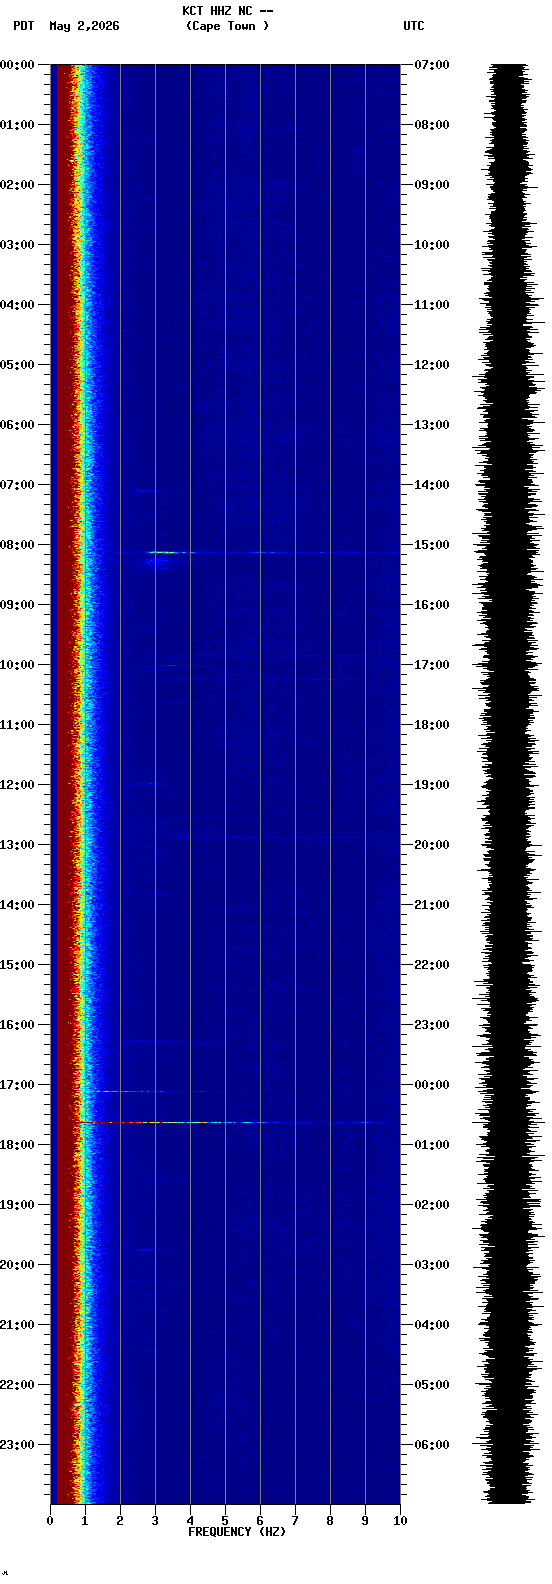552x1584 pixels.
Task: Select the PDT axis "16:00" time label
Action: 17,1025
